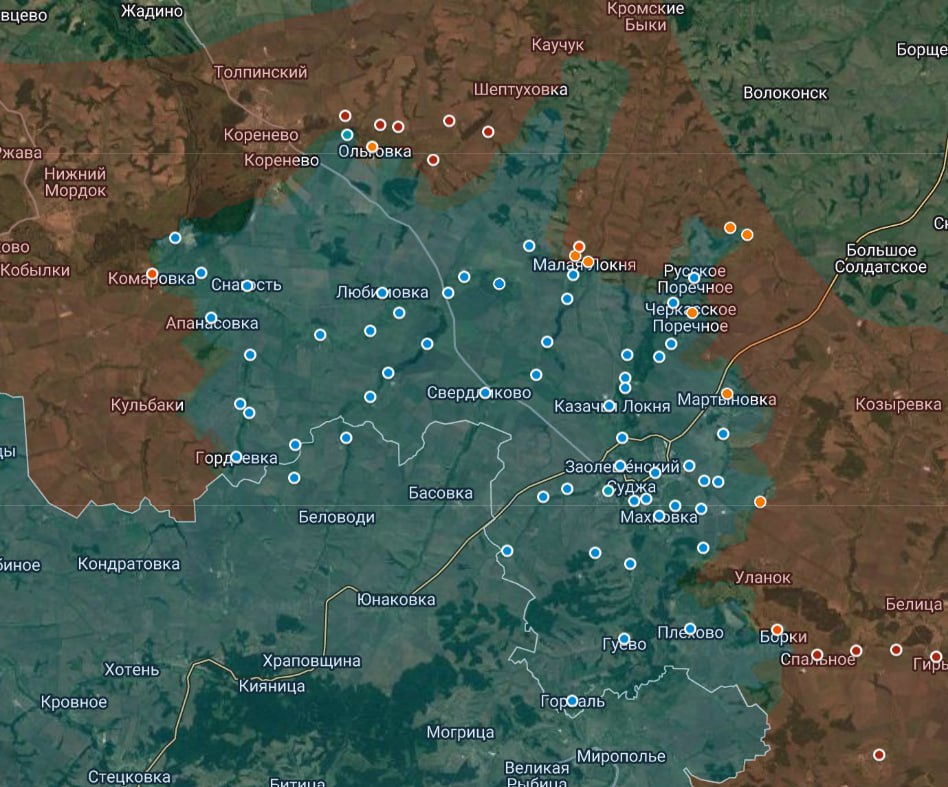Select the orange marker on Ольговка label

(x=372, y=147)
